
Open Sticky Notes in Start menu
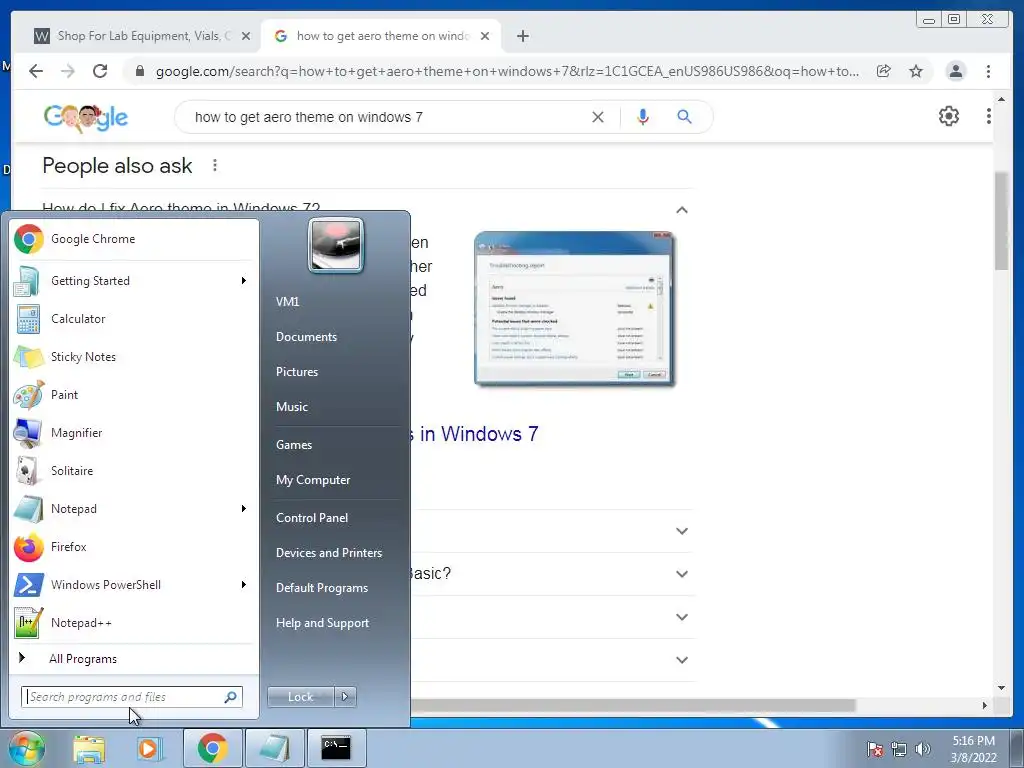pos(133,357)
